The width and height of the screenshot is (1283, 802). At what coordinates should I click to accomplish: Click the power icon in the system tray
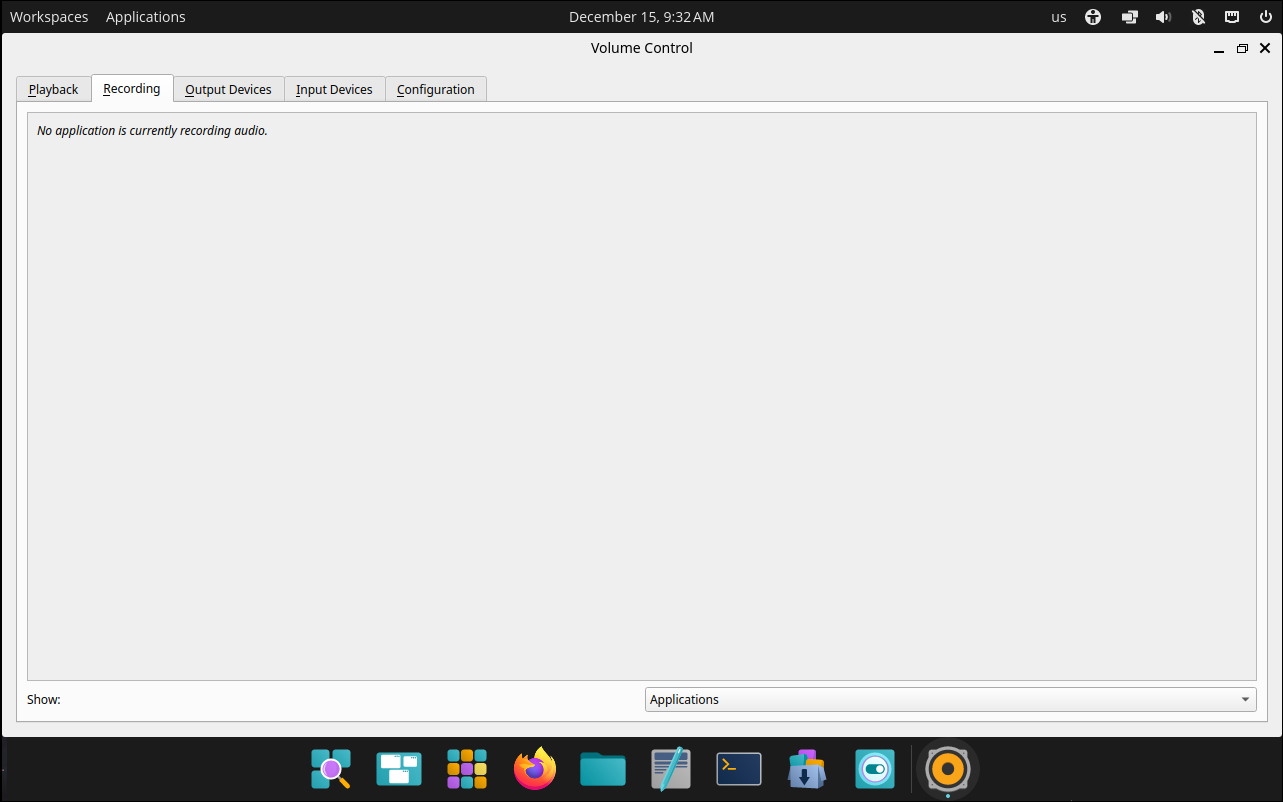pyautogui.click(x=1265, y=16)
